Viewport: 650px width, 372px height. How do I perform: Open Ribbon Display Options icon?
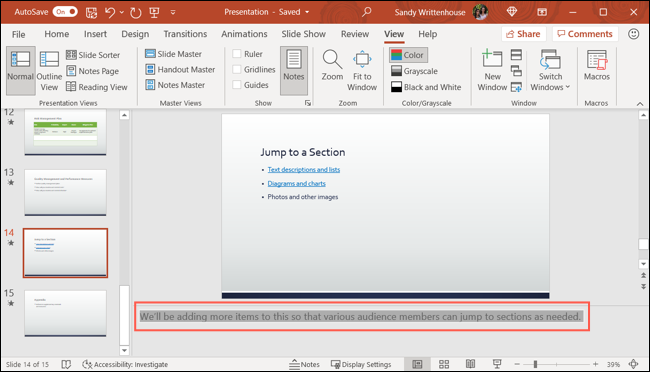click(x=542, y=12)
